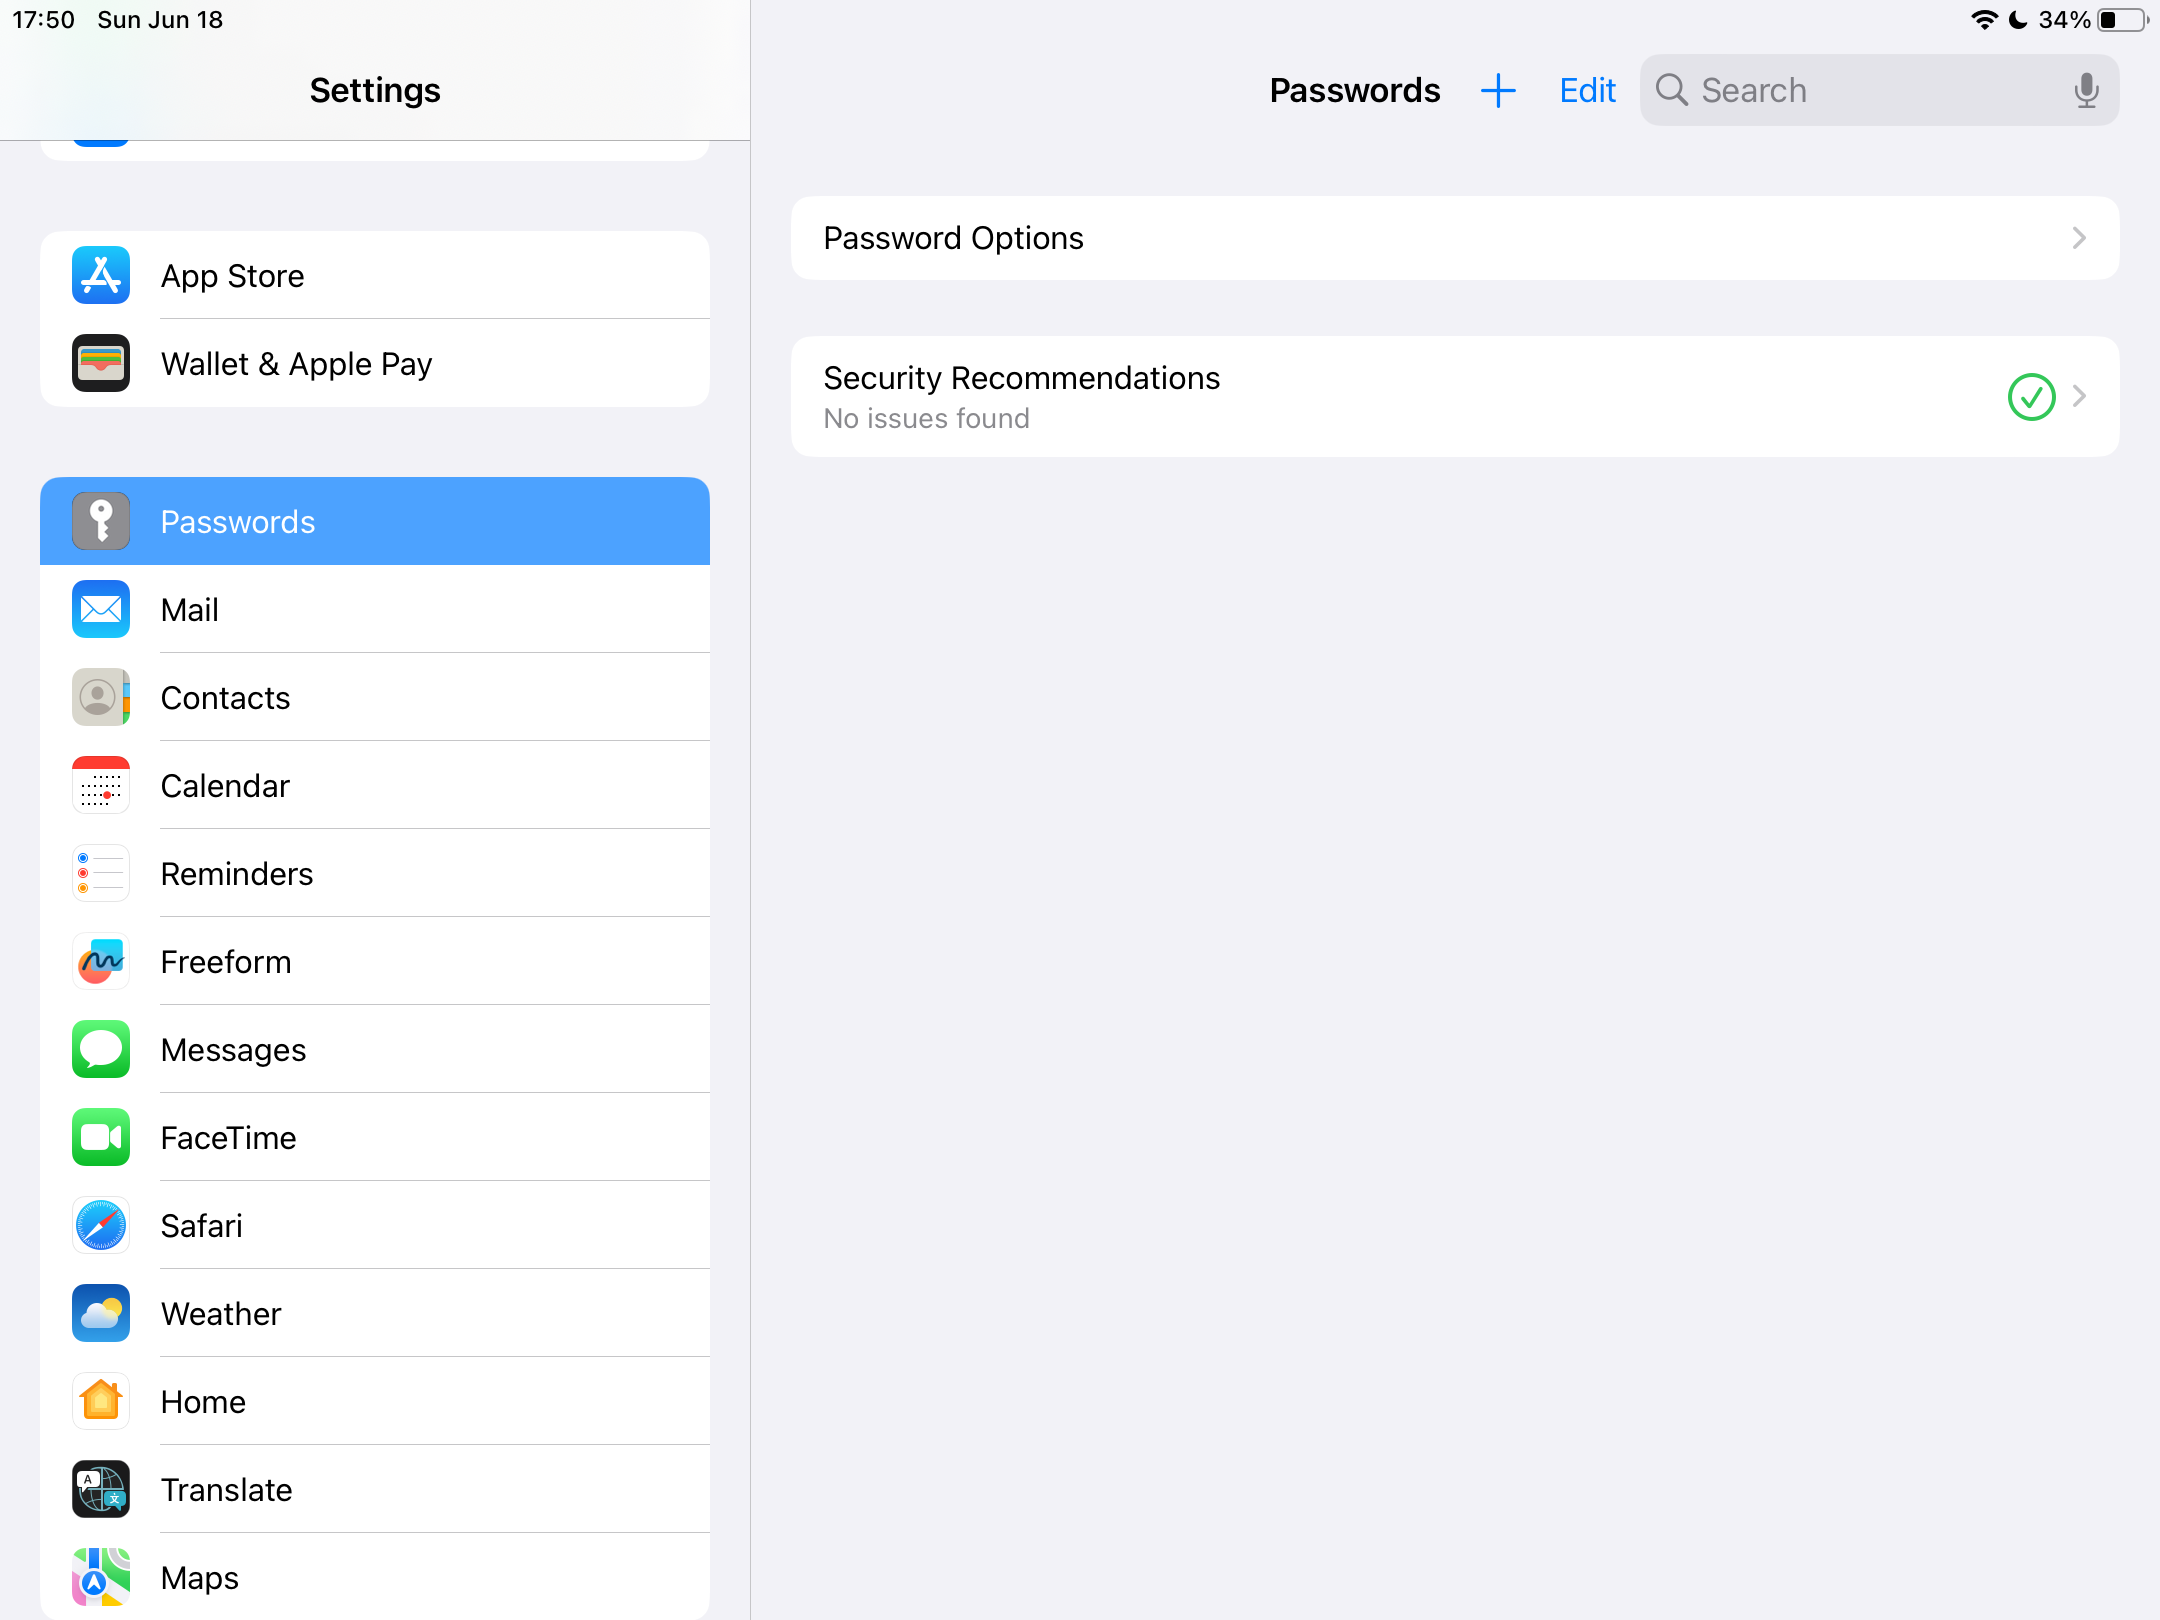
Task: Expand Security Recommendations chevron
Action: [2080, 397]
